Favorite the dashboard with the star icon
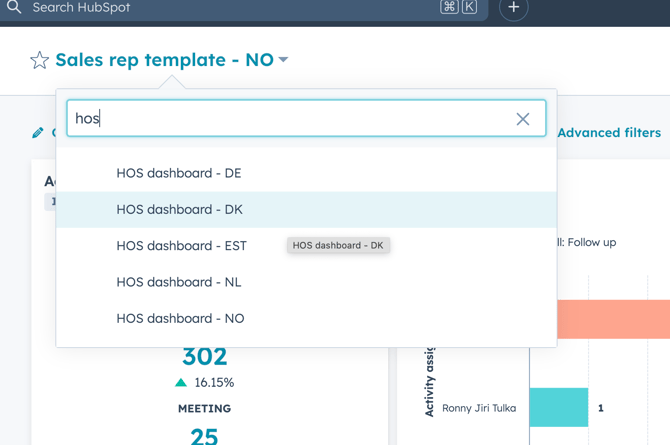This screenshot has height=445, width=670. [x=40, y=60]
